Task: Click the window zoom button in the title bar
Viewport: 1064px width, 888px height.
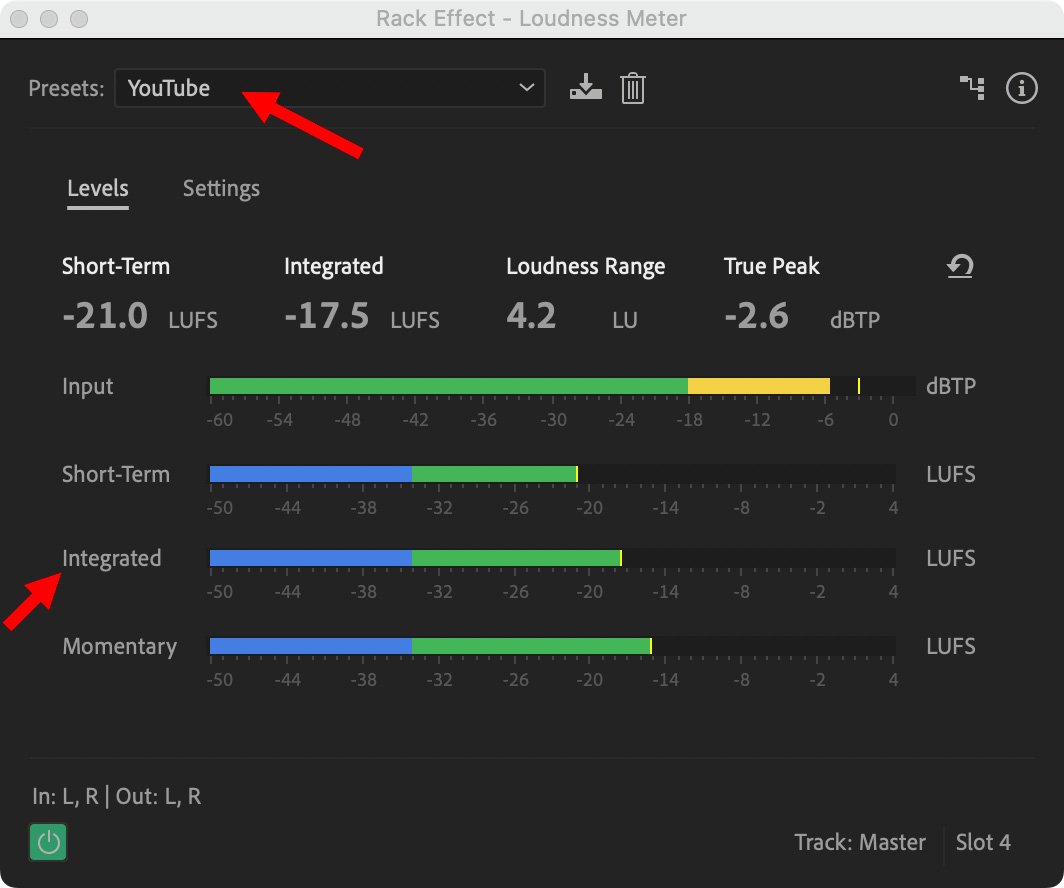Action: [x=79, y=18]
